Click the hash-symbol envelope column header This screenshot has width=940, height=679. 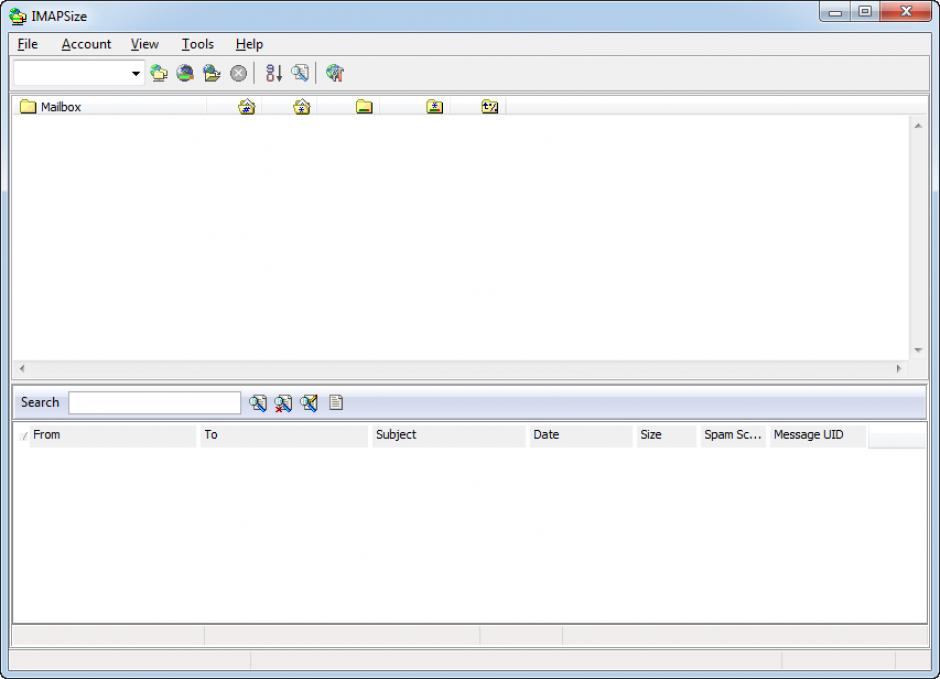click(246, 107)
